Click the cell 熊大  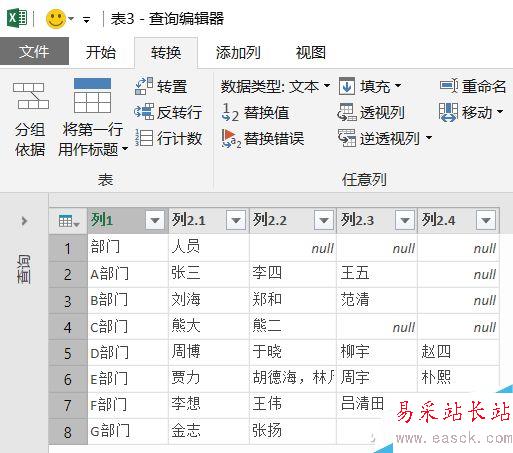click(x=209, y=326)
